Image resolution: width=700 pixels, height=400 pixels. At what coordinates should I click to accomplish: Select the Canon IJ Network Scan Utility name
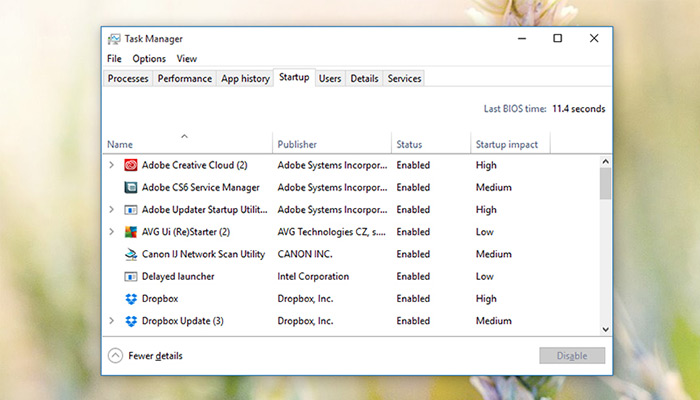(x=203, y=254)
